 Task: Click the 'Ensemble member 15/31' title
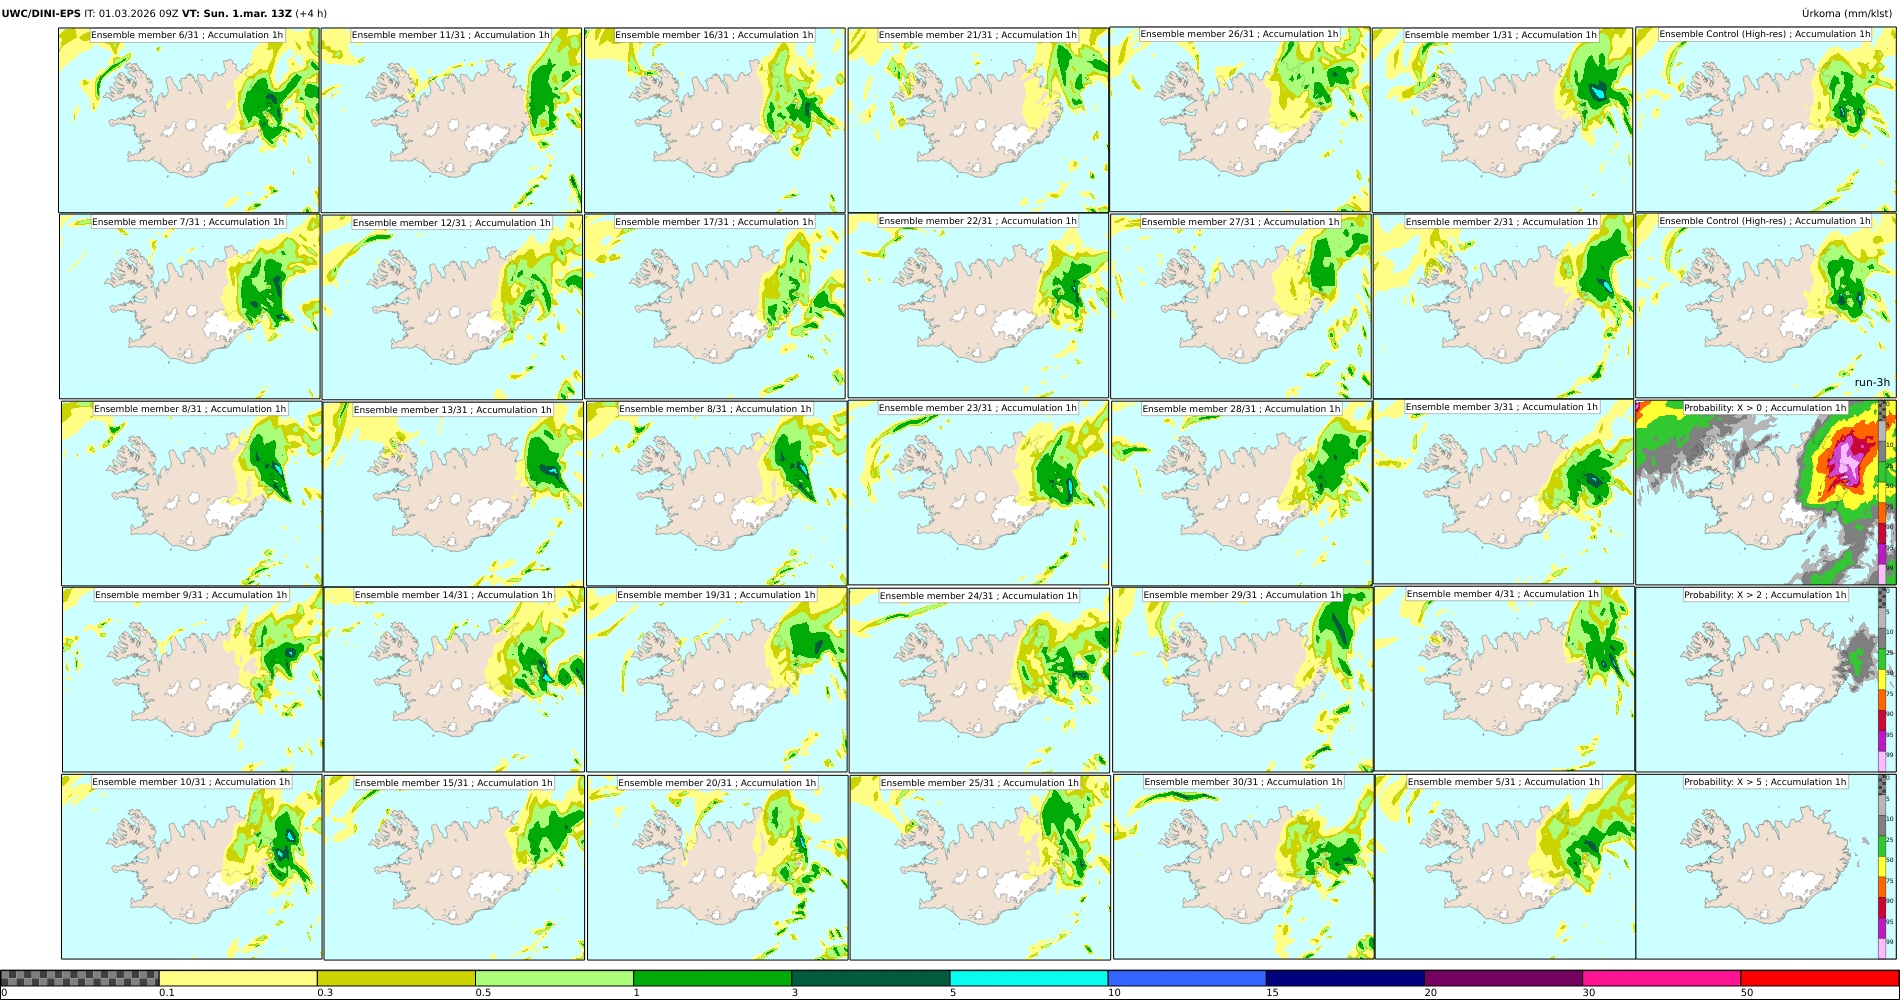454,783
